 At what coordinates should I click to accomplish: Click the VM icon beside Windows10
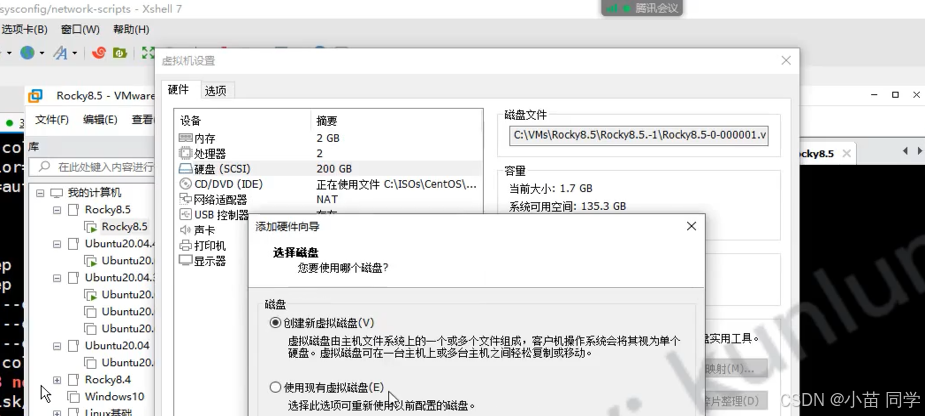[x=73, y=396]
